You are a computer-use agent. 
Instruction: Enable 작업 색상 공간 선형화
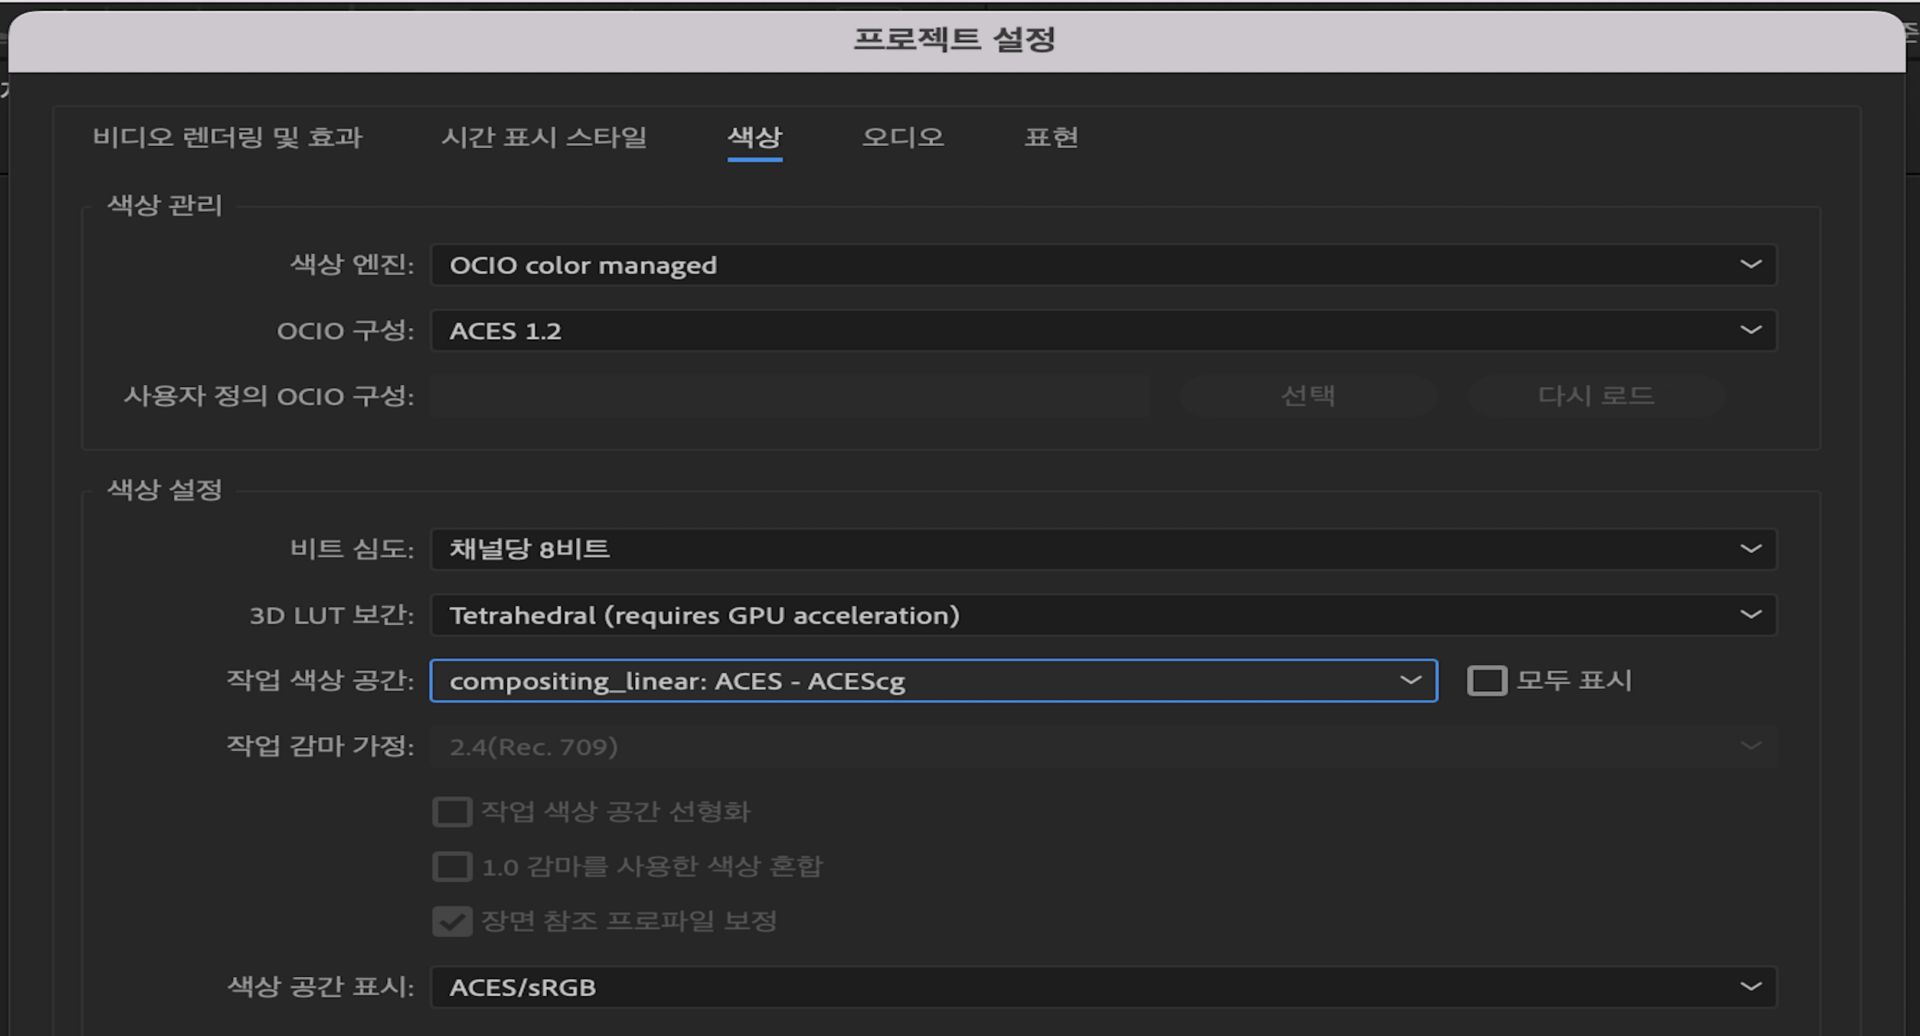tap(452, 812)
